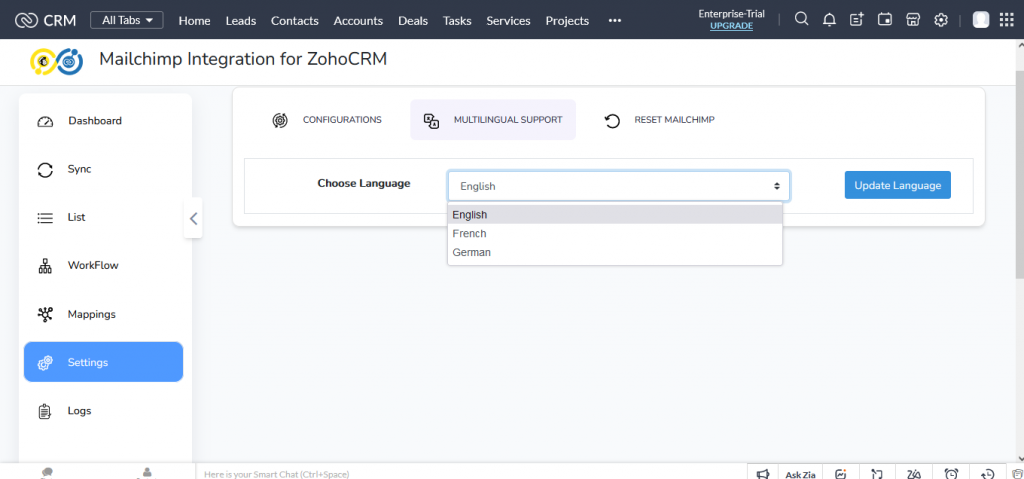The image size is (1024, 479).
Task: Select French from language list
Action: (x=615, y=233)
